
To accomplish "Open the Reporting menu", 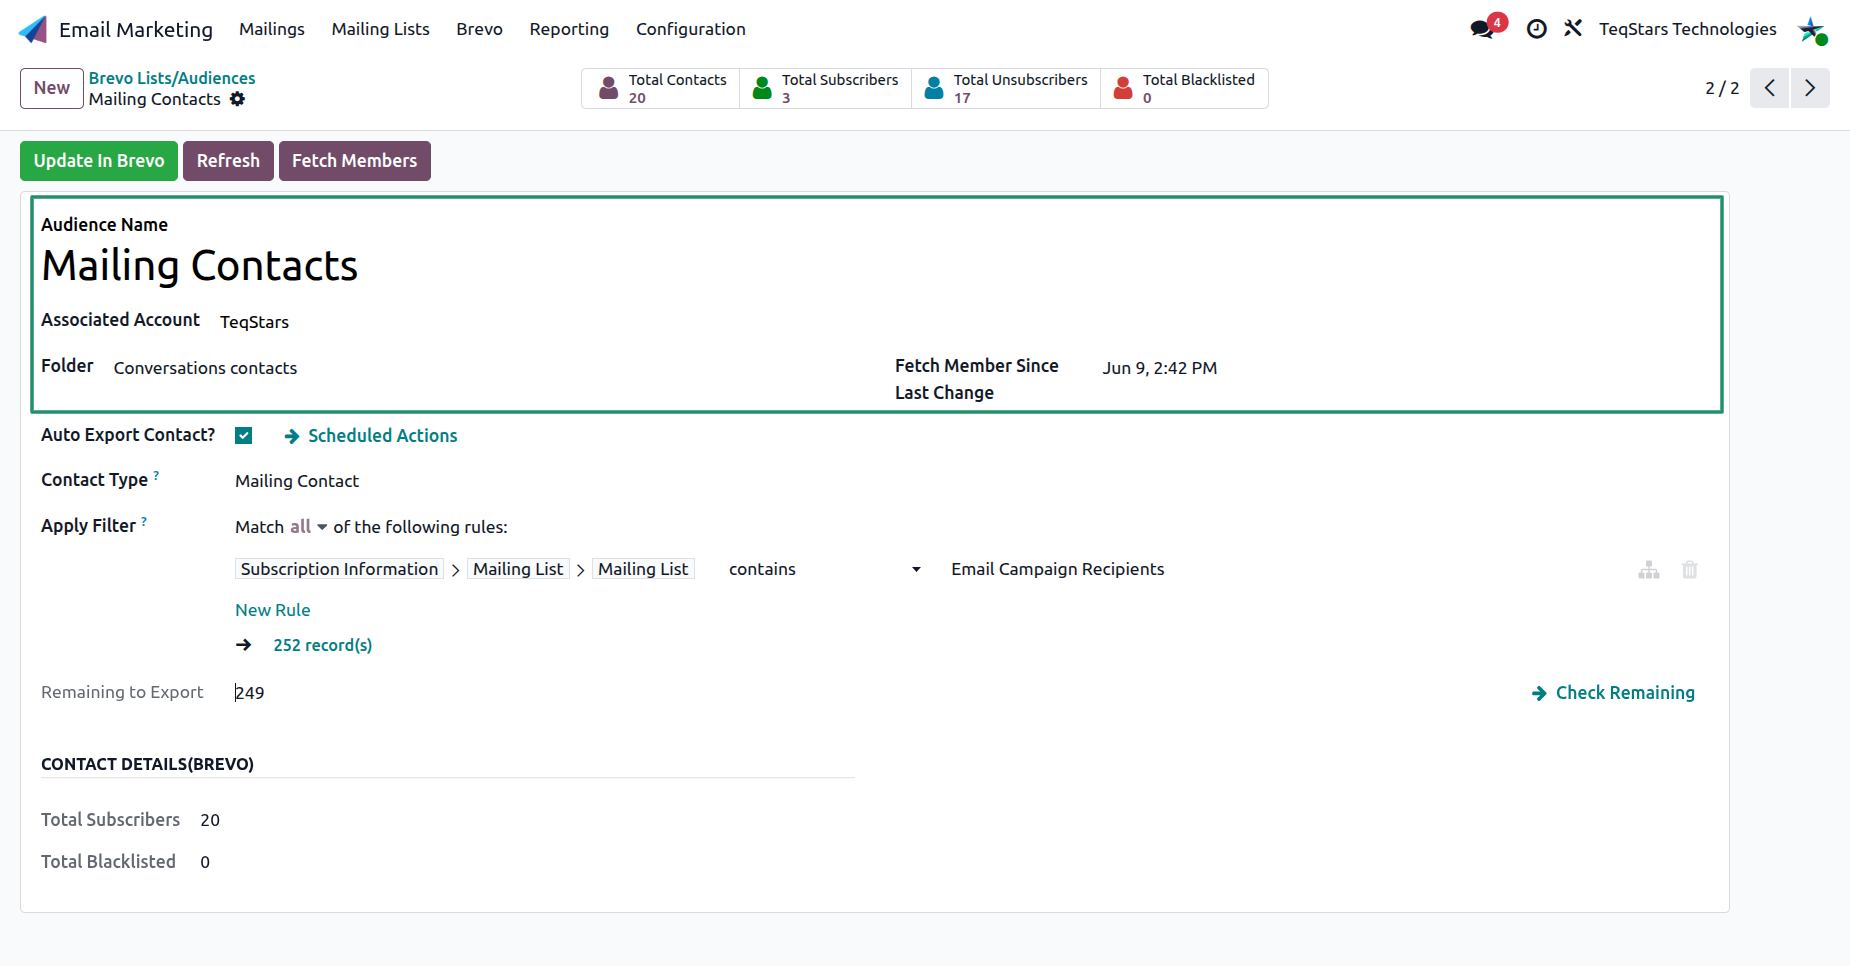I will [x=569, y=29].
